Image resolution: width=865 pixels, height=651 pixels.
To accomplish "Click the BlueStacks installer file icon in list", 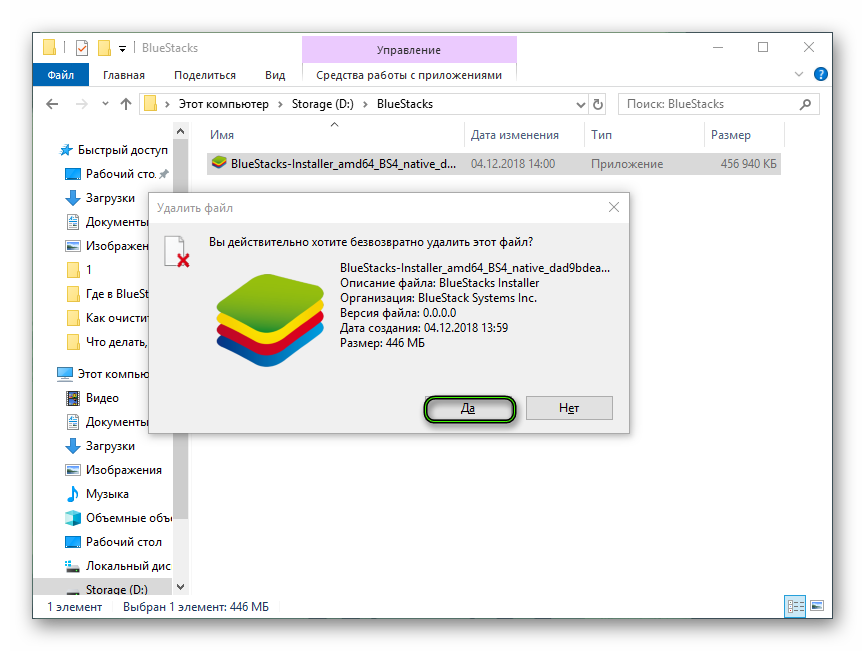I will [219, 163].
